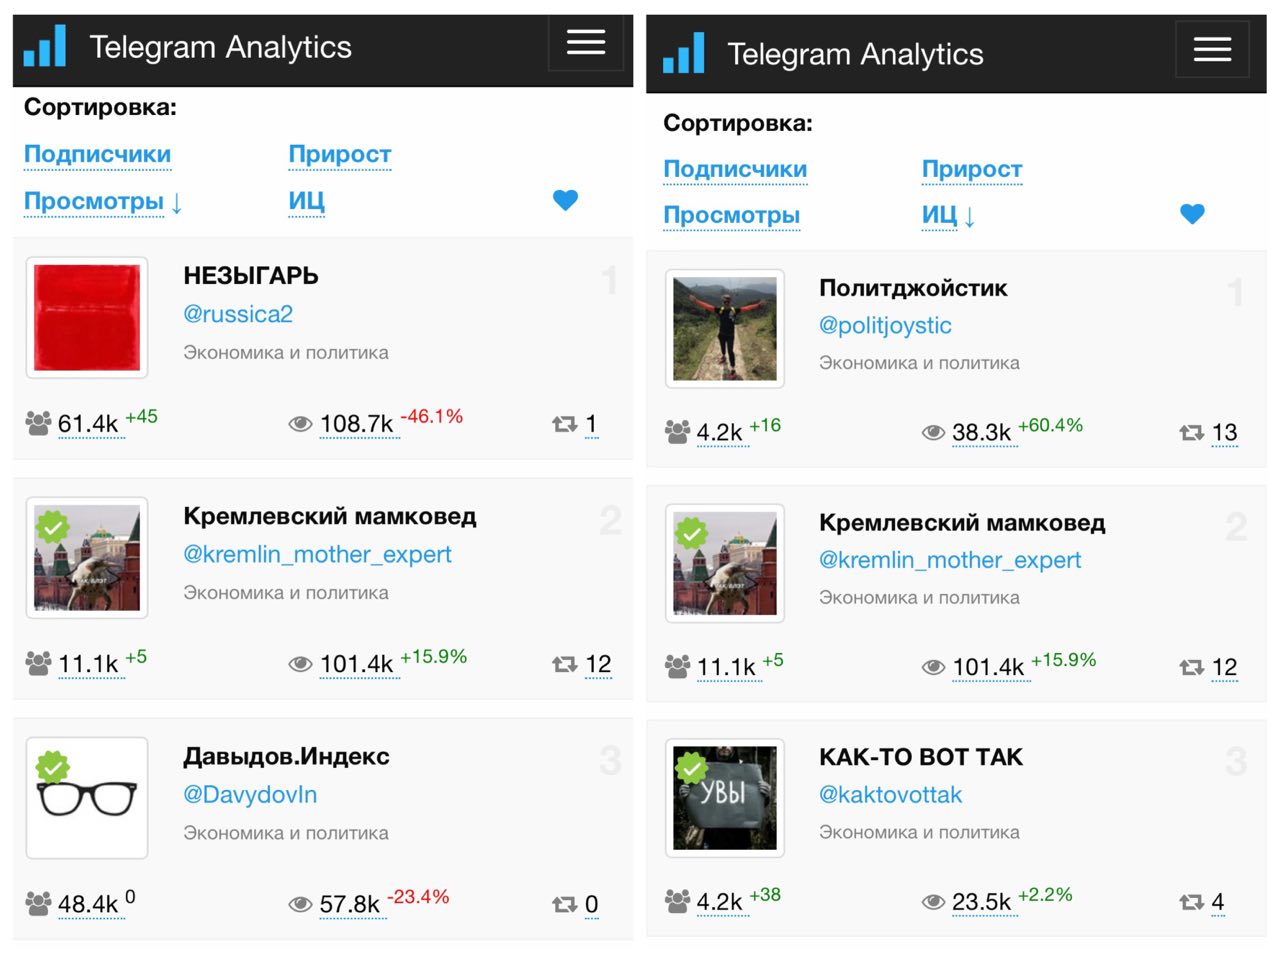Screen dimensions: 1280x960
Task: Click 108.7k views value
Action: point(357,424)
